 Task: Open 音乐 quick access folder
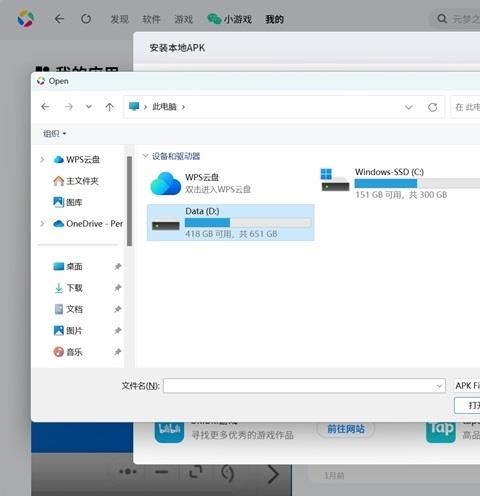coord(68,352)
